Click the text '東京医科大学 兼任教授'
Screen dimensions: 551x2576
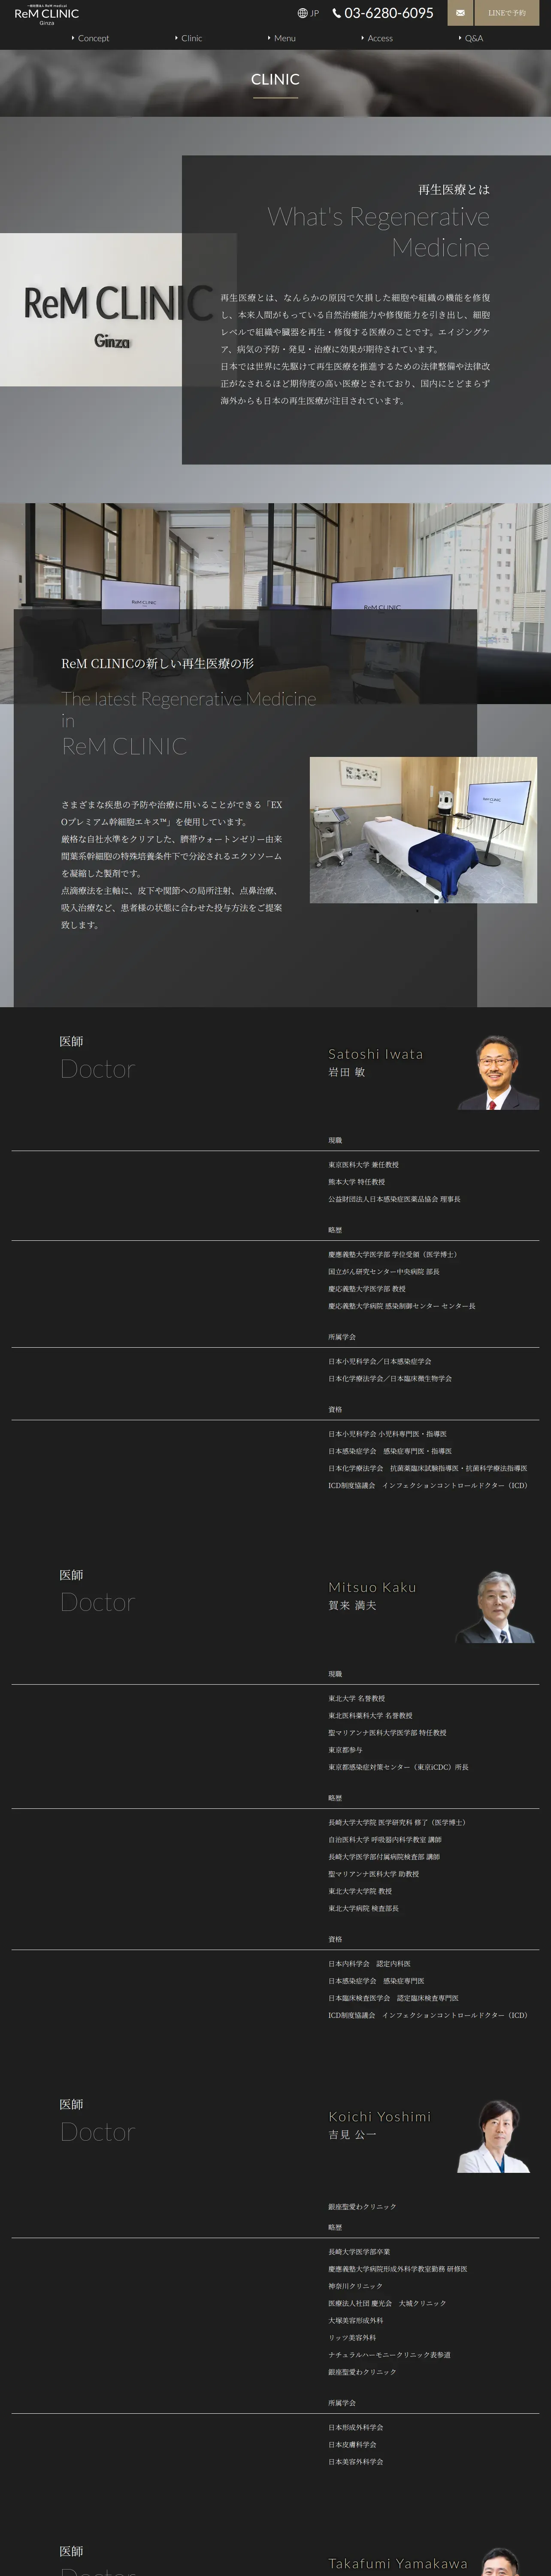click(363, 1165)
